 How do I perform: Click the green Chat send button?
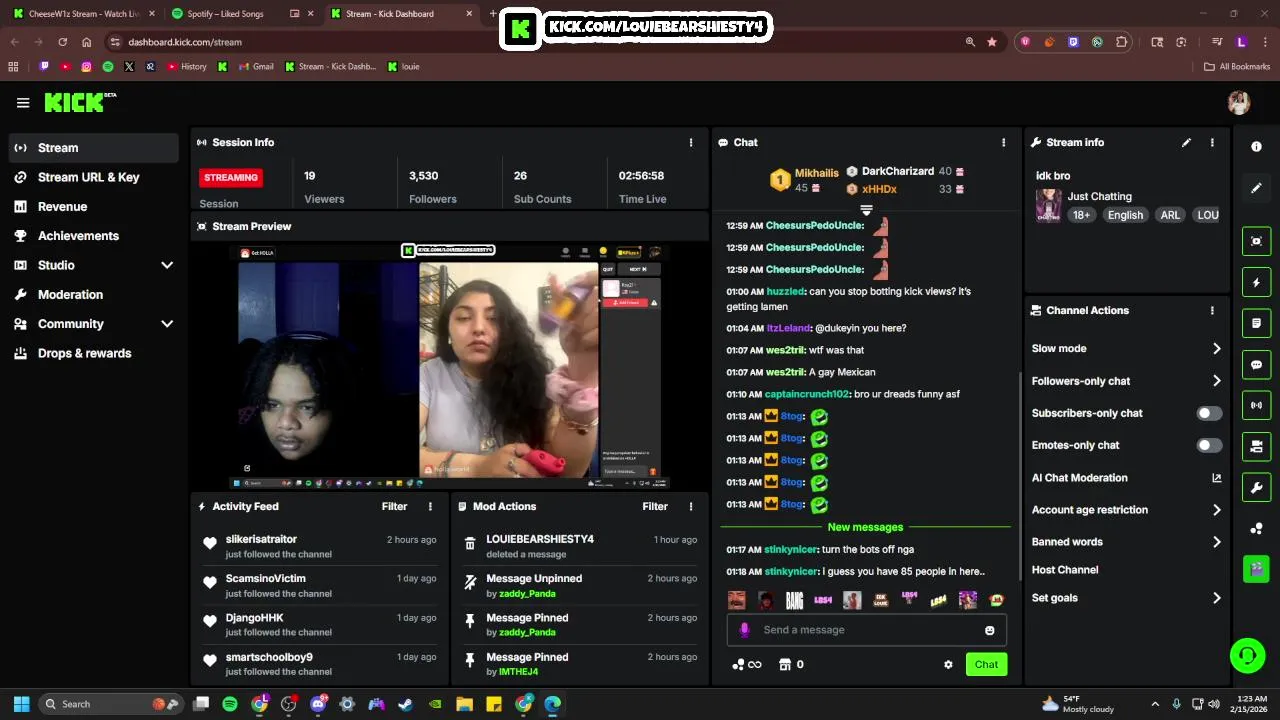click(986, 664)
